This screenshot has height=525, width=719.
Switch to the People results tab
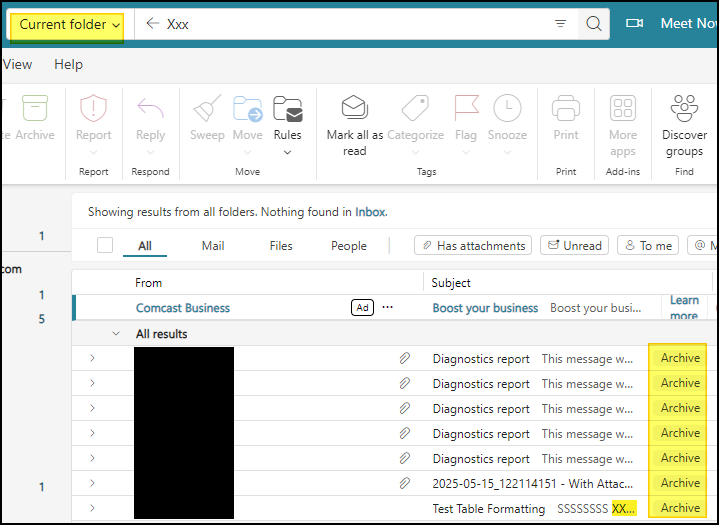pos(348,246)
